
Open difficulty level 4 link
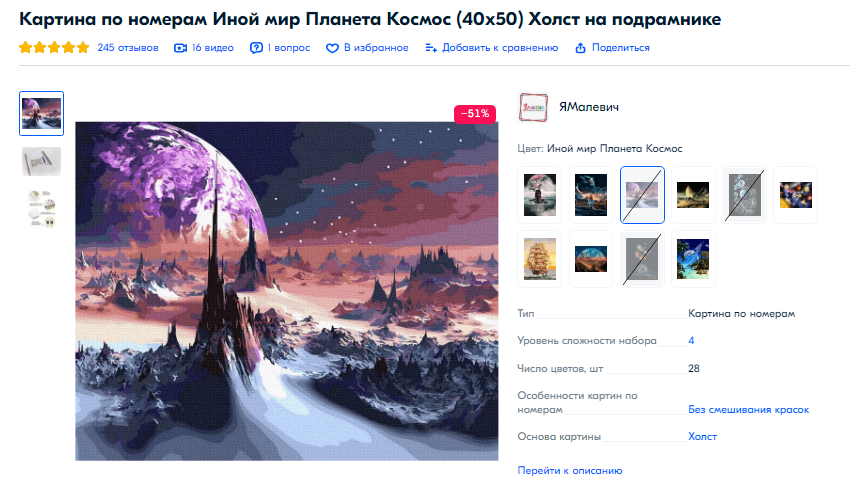[691, 341]
